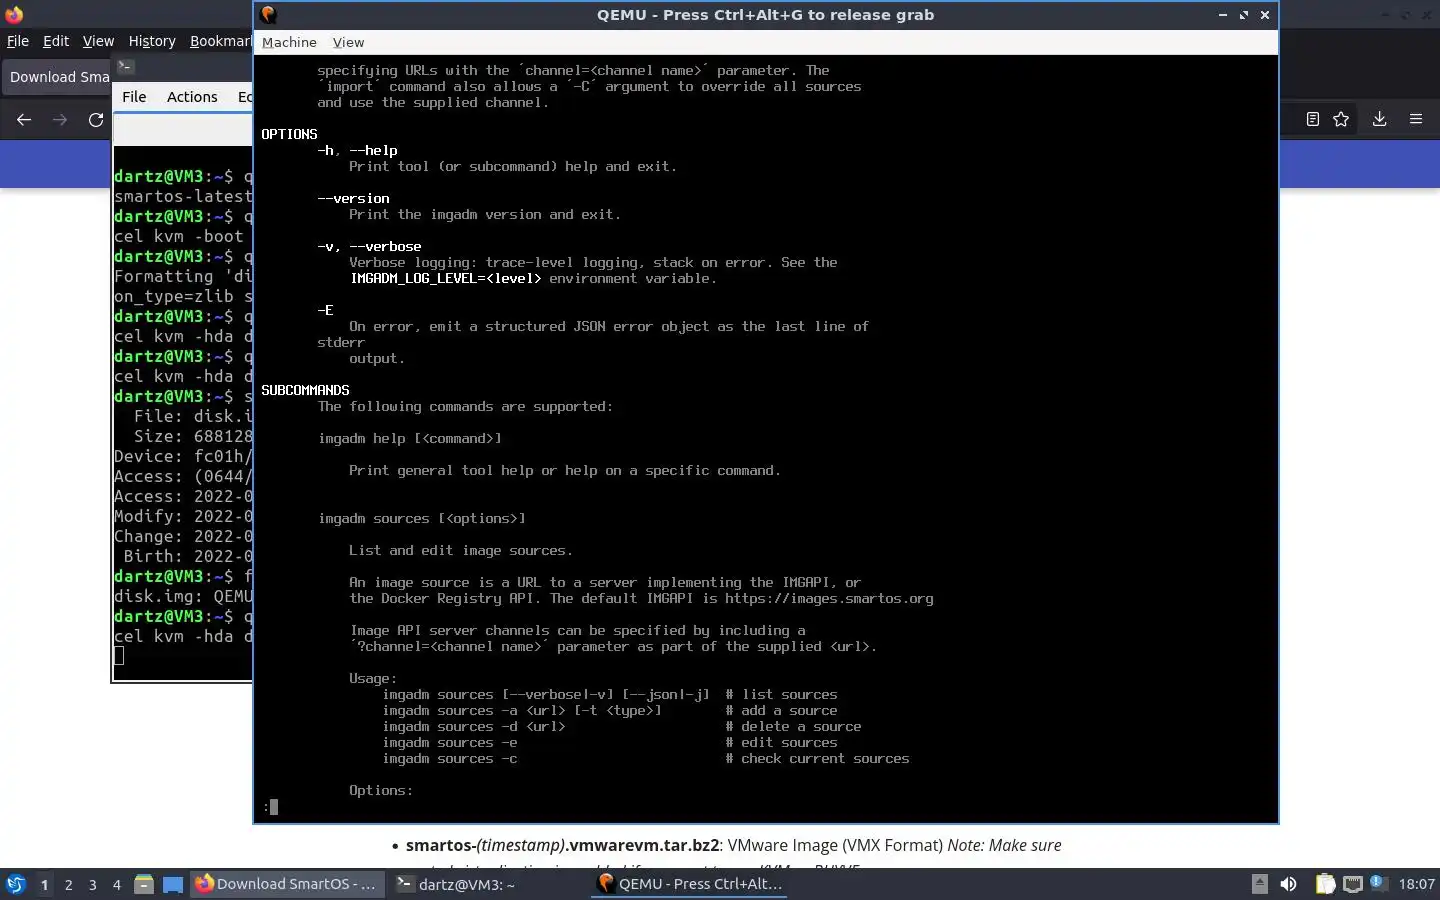The image size is (1440, 900).
Task: Click the terminal cursor in dartz@VM3 window
Action: point(119,656)
